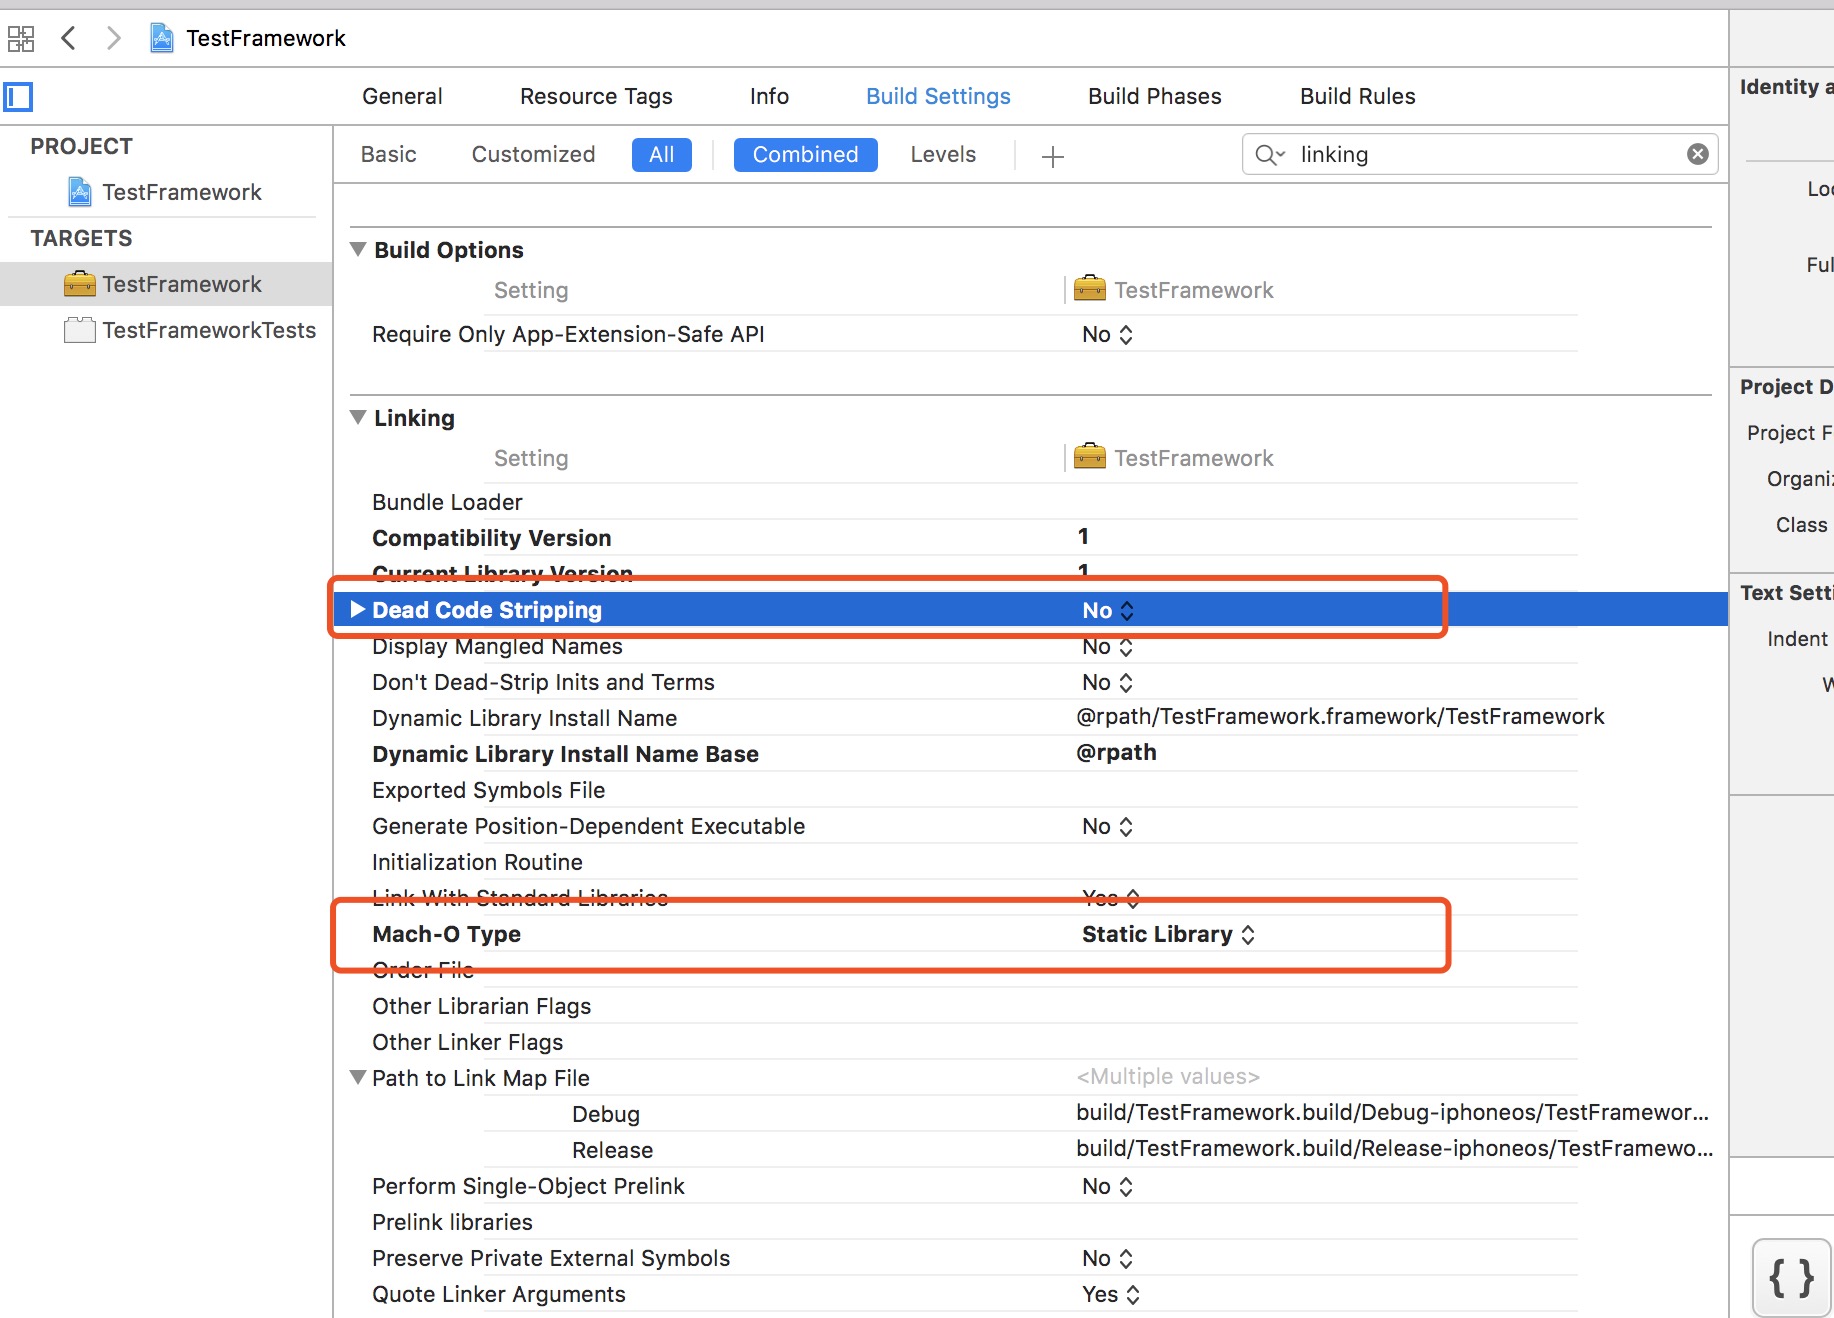
Task: Change Generate Position-Dependent Executable value
Action: coord(1107,826)
